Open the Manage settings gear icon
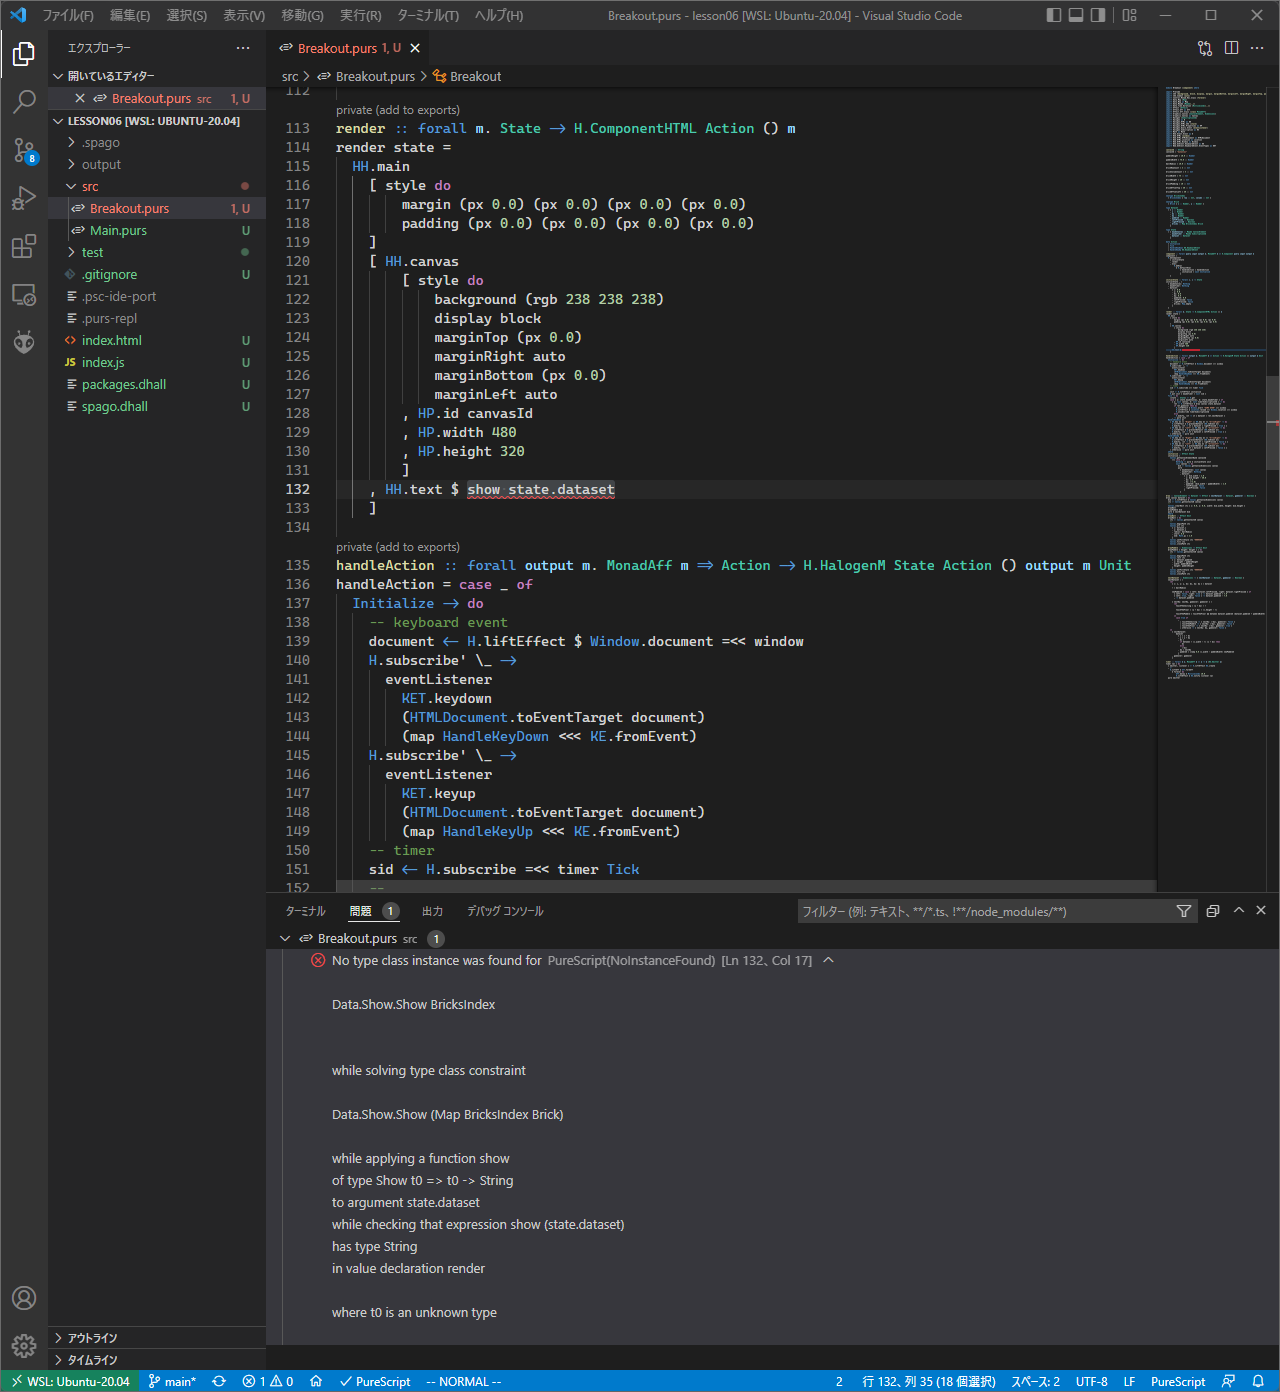Screen dimensions: 1280x1392 (x=24, y=1346)
